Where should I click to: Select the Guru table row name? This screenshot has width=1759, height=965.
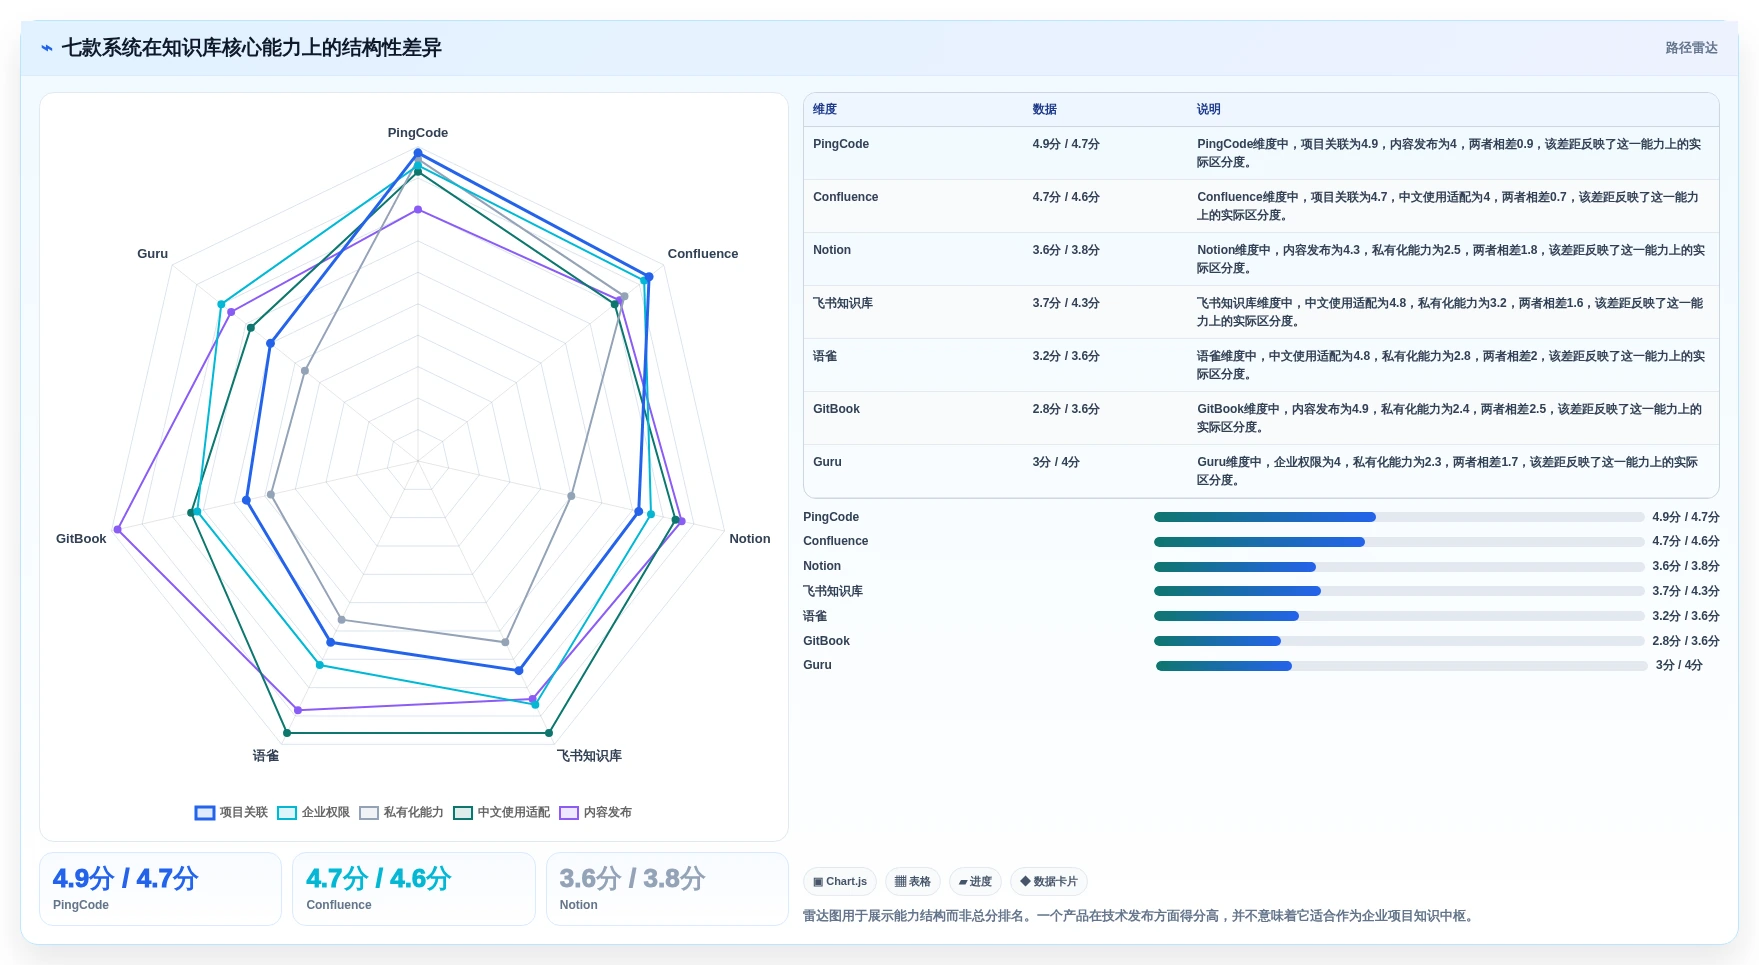tap(827, 462)
